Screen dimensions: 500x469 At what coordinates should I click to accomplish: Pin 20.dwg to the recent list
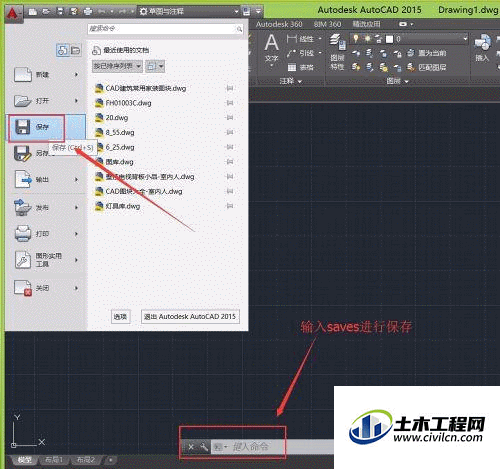point(230,118)
